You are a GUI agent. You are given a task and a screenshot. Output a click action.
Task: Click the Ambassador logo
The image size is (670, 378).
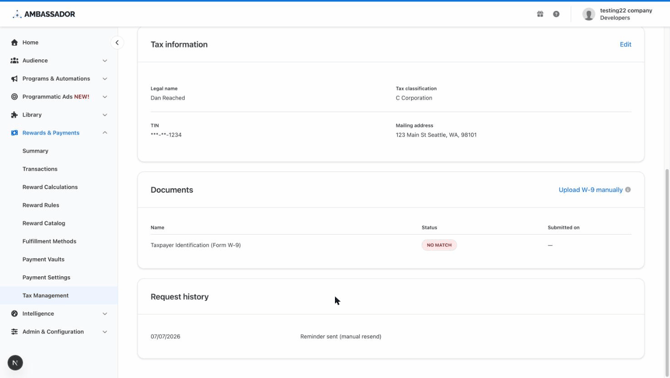point(44,14)
